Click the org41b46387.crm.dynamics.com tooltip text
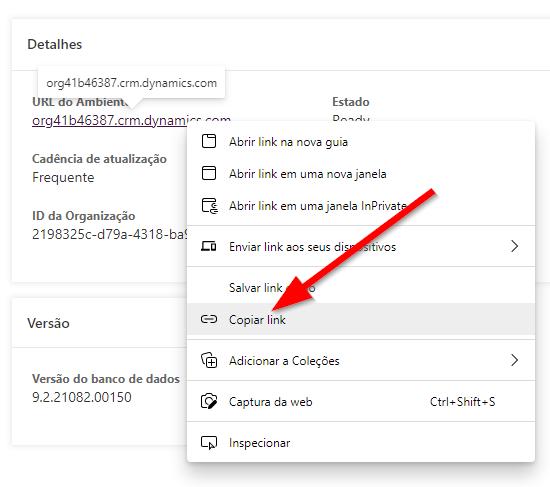The image size is (550, 487). pyautogui.click(x=132, y=83)
